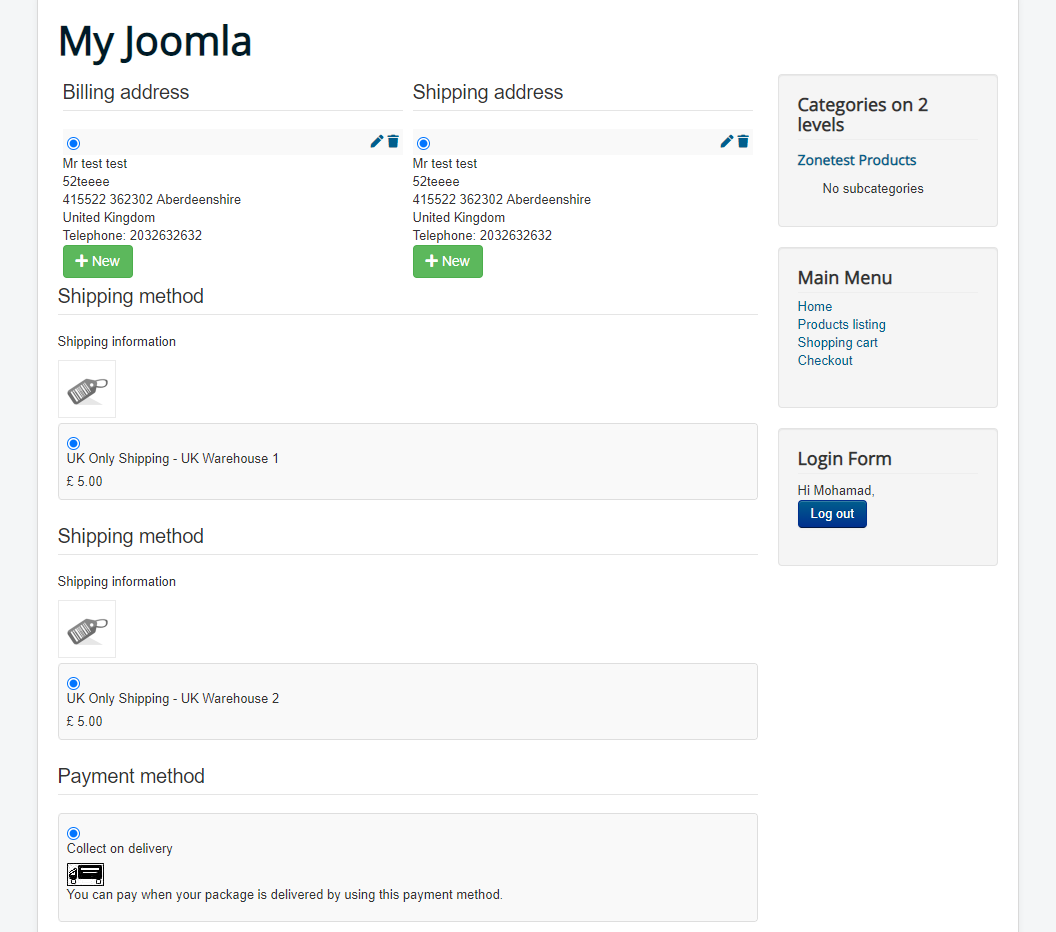The image size is (1056, 932).
Task: Delete the shipping address via trash icon
Action: tap(743, 142)
